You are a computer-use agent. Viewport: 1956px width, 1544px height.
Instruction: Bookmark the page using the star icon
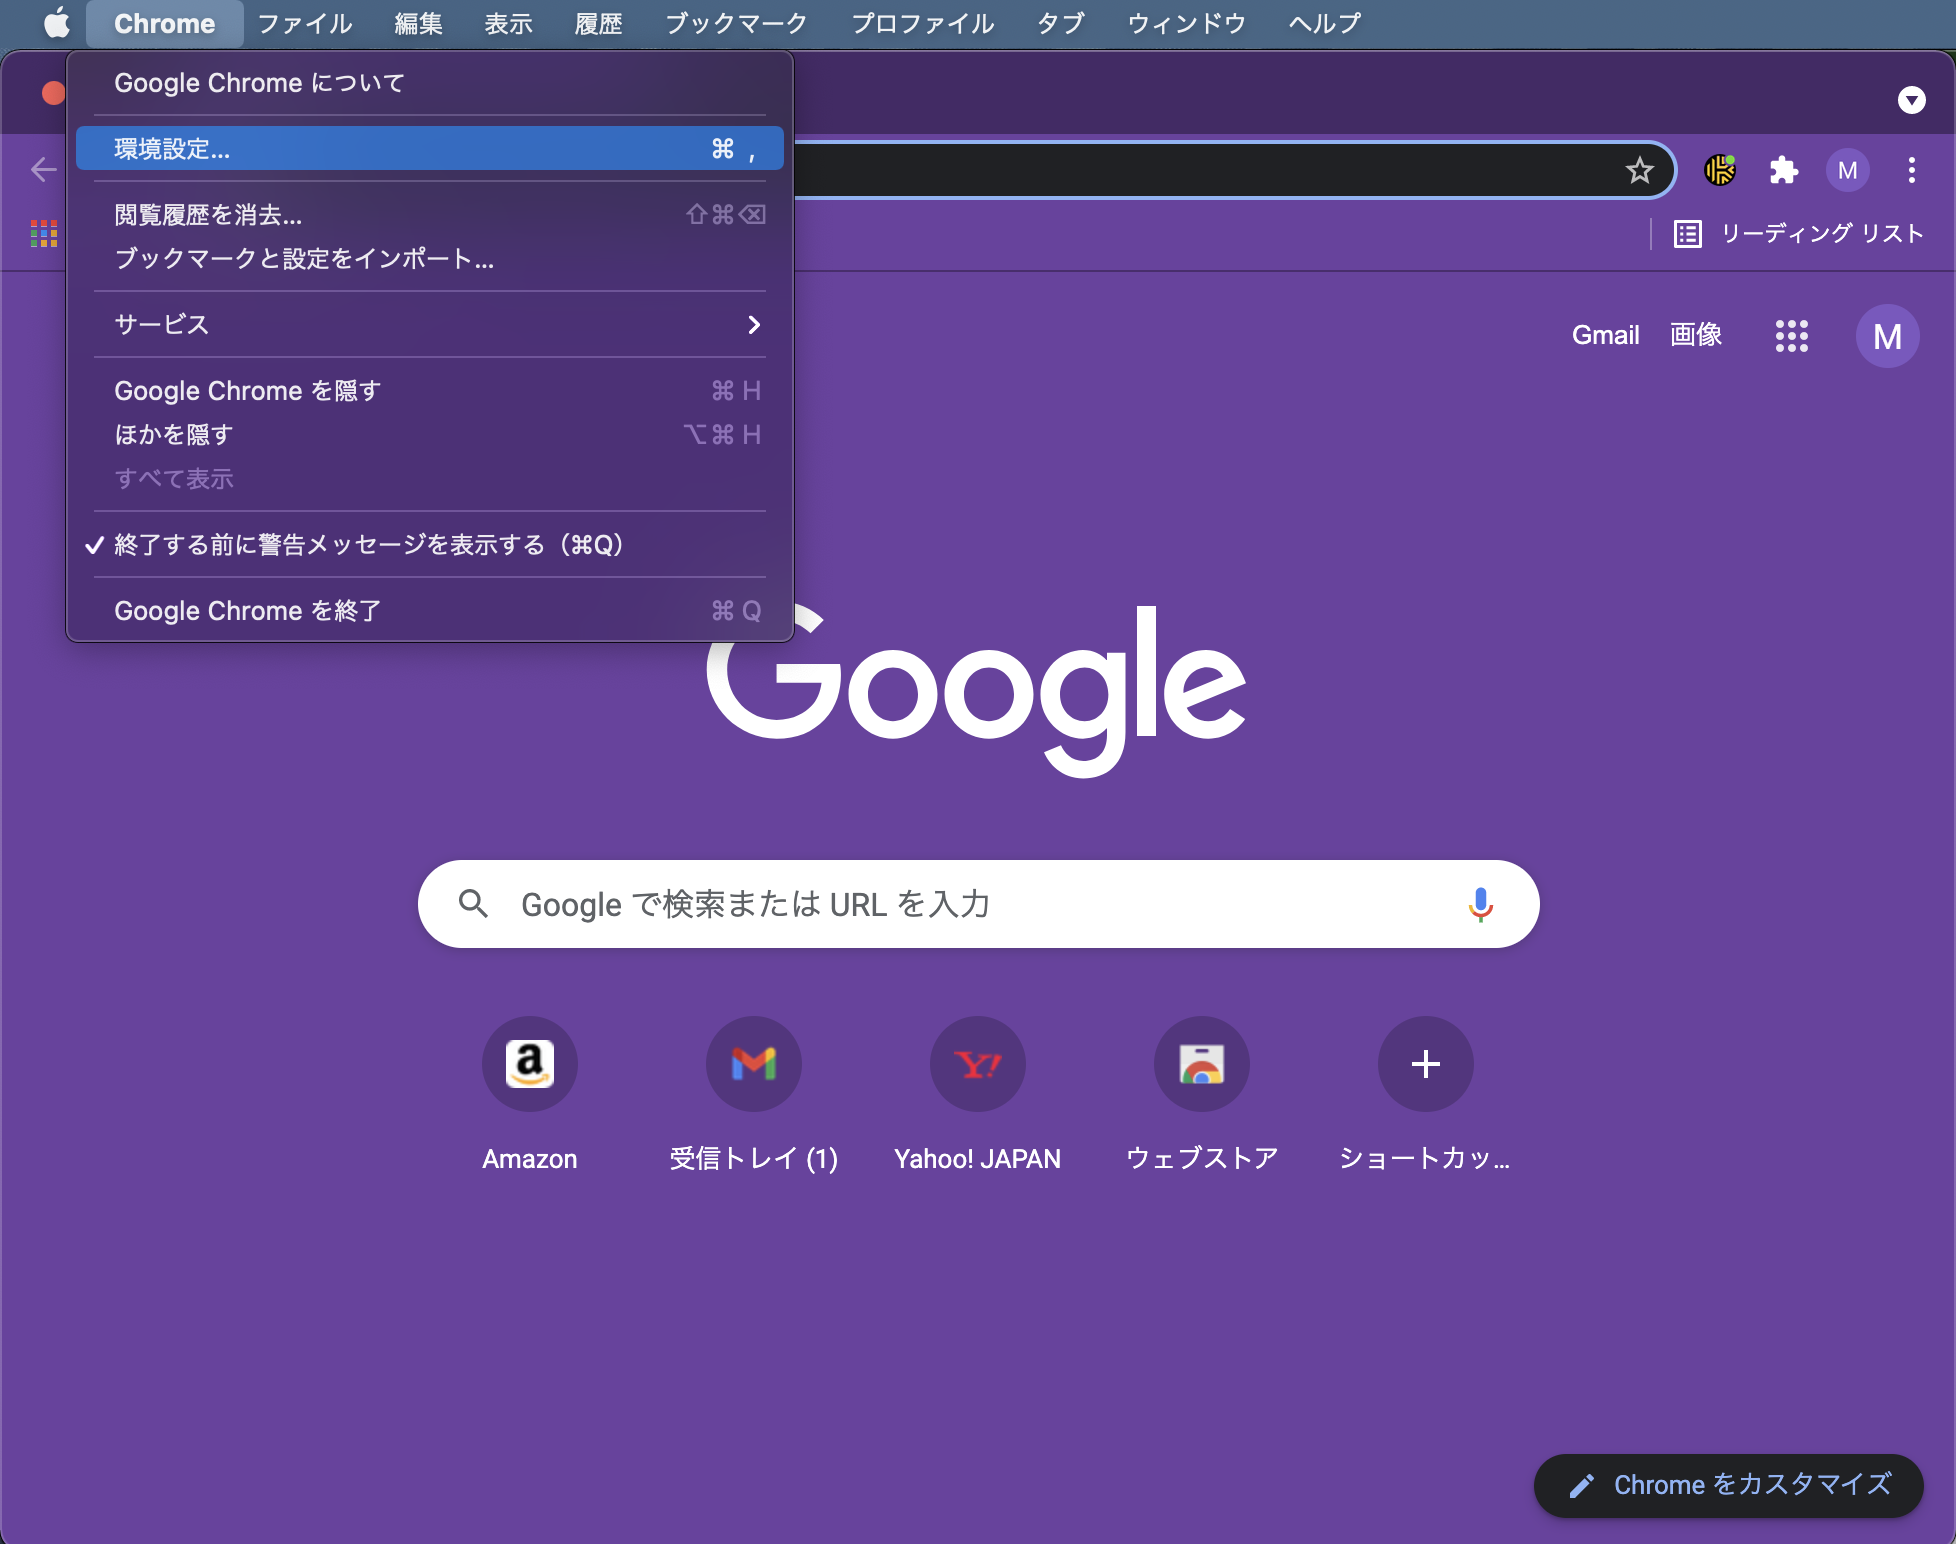click(1639, 169)
